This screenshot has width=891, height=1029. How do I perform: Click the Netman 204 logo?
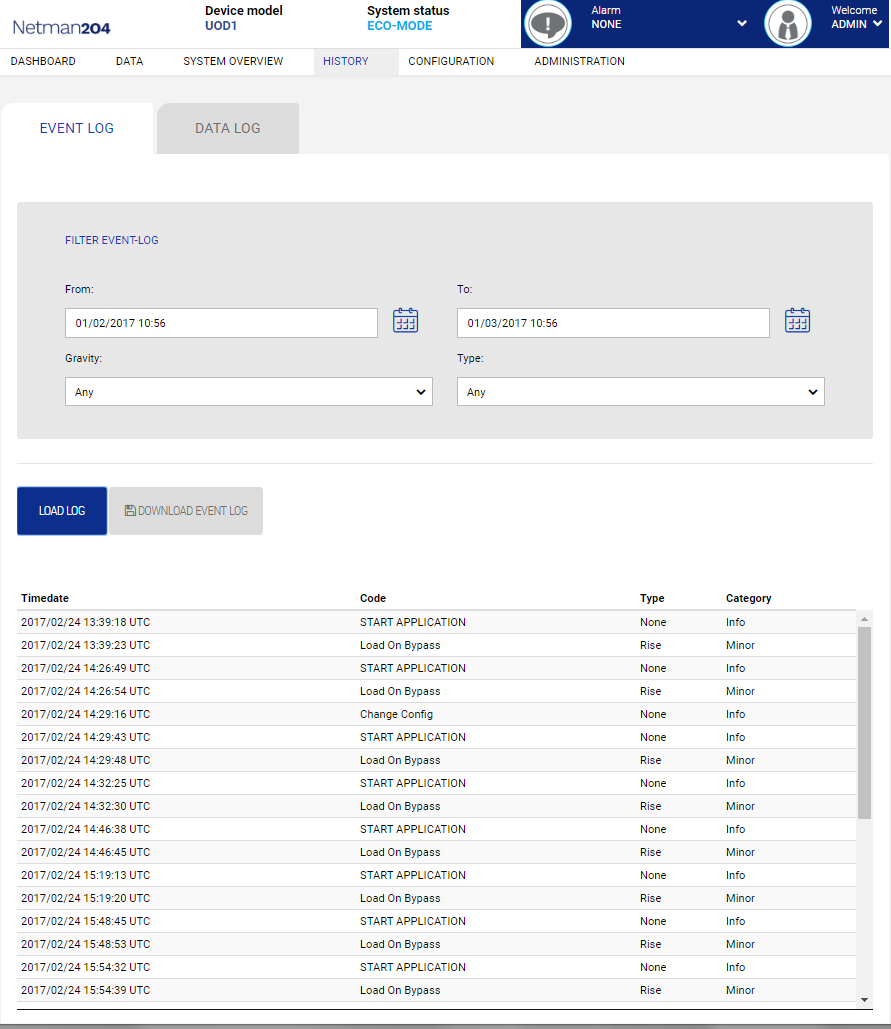[x=61, y=27]
